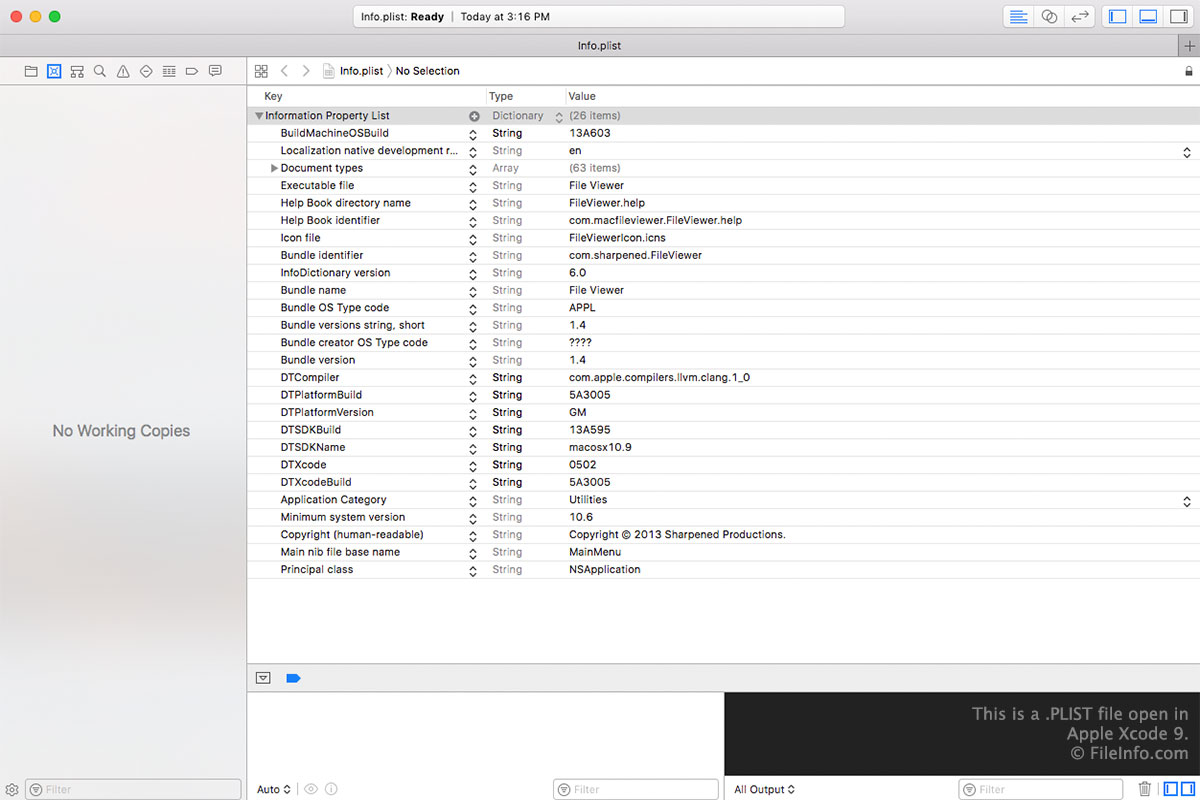The image size is (1200, 800).
Task: Add item with plus beside Information Property List
Action: [474, 116]
